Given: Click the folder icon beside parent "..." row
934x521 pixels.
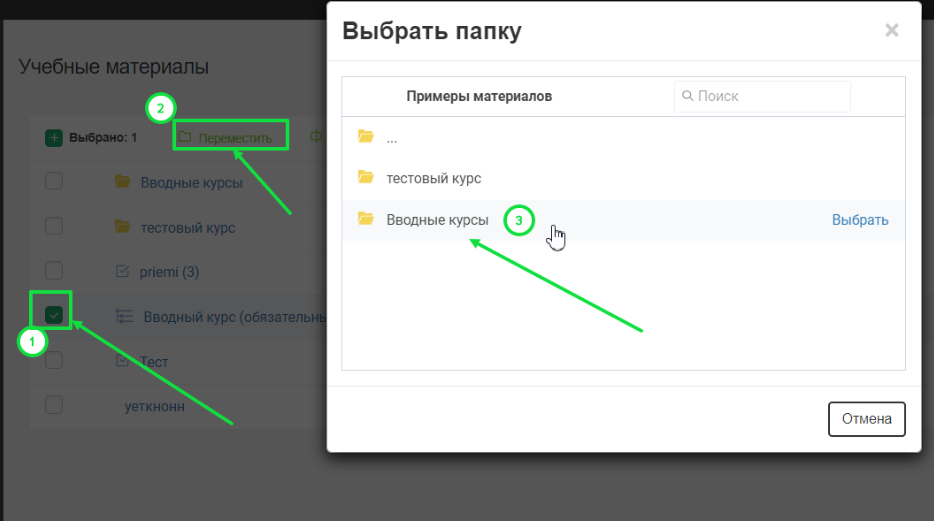Looking at the screenshot, I should click(x=366, y=136).
